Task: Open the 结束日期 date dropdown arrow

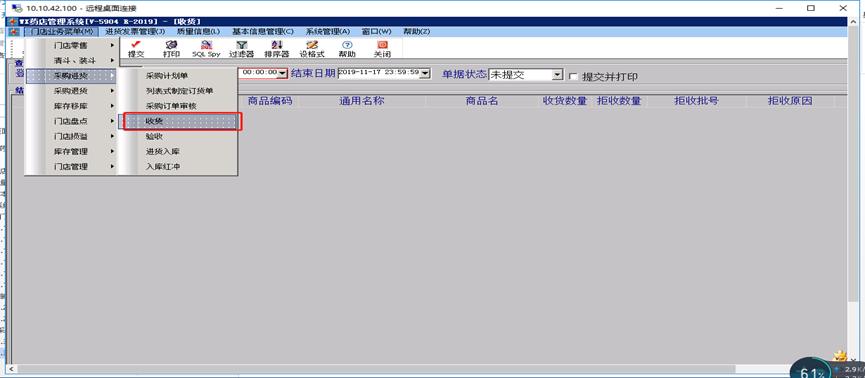Action: click(425, 73)
